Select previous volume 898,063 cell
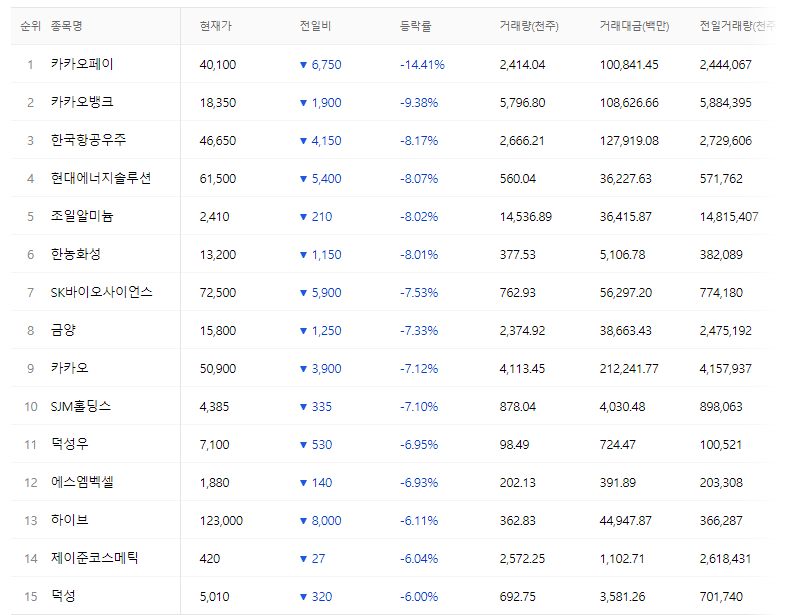The height and width of the screenshot is (615, 788). click(x=721, y=406)
